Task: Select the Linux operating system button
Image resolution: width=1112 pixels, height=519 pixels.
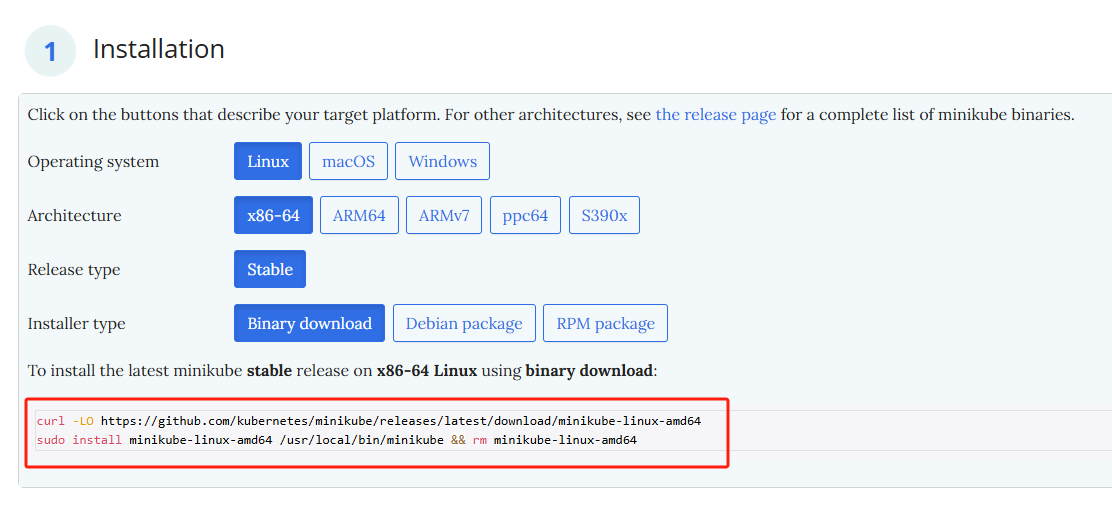Action: coord(268,161)
